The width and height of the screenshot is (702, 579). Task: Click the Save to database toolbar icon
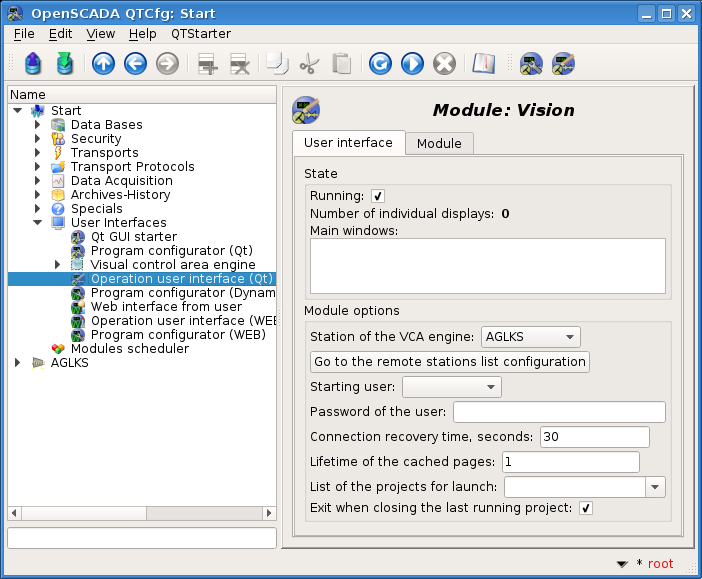[x=65, y=63]
